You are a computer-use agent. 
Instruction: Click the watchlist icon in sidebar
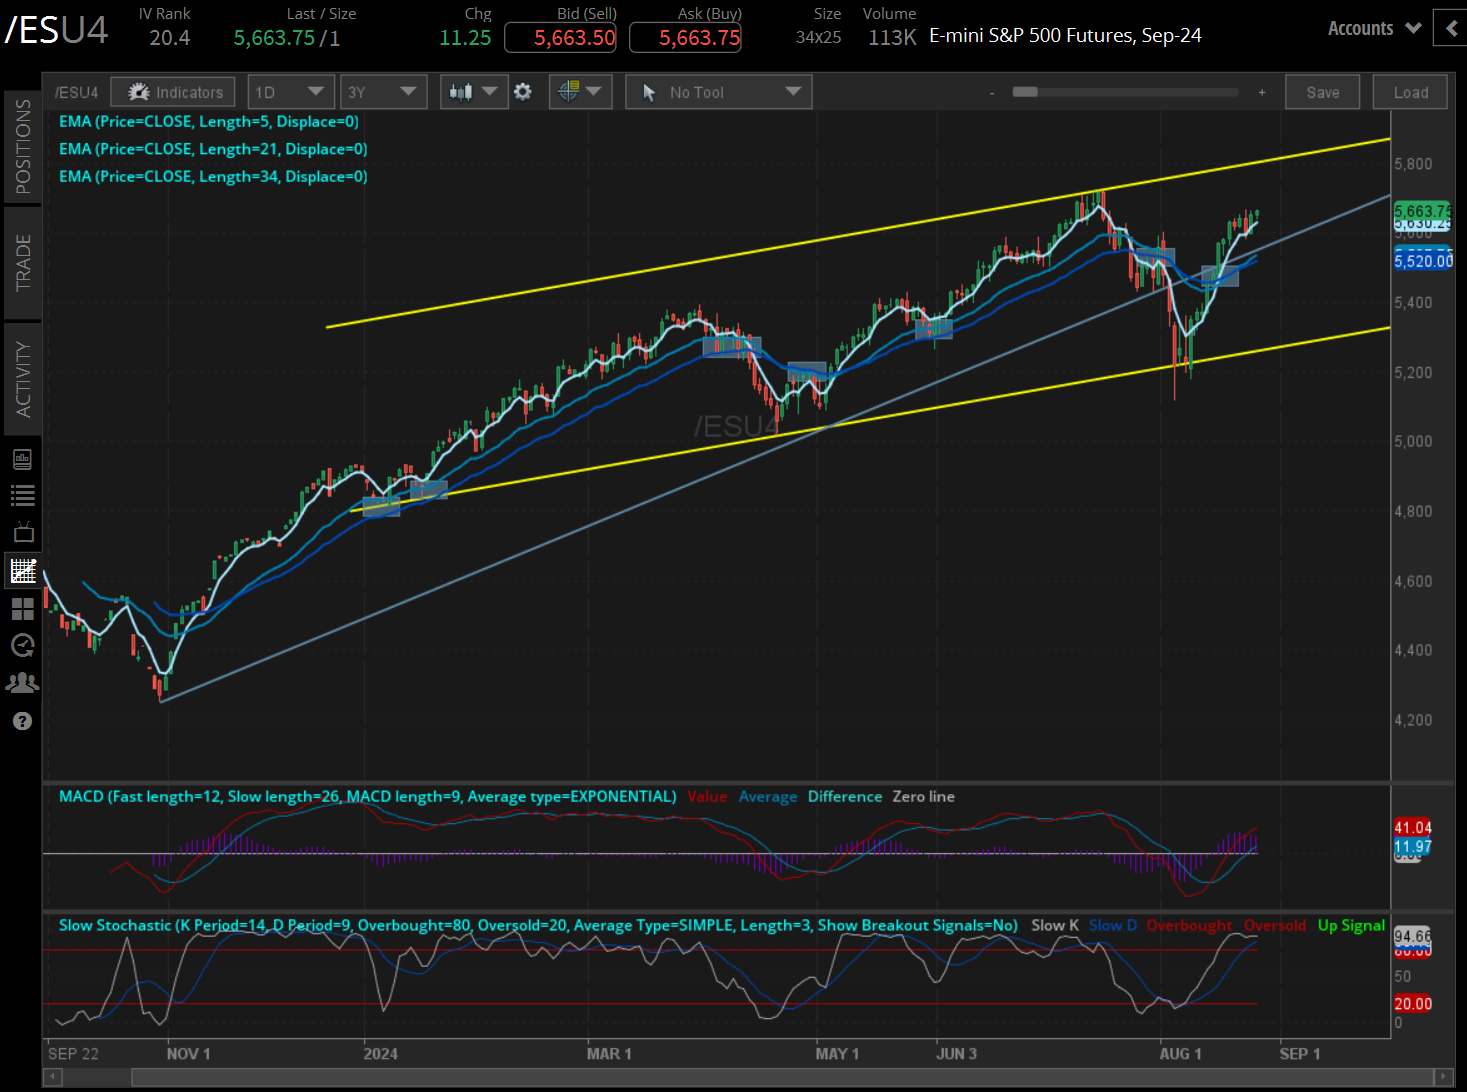23,494
